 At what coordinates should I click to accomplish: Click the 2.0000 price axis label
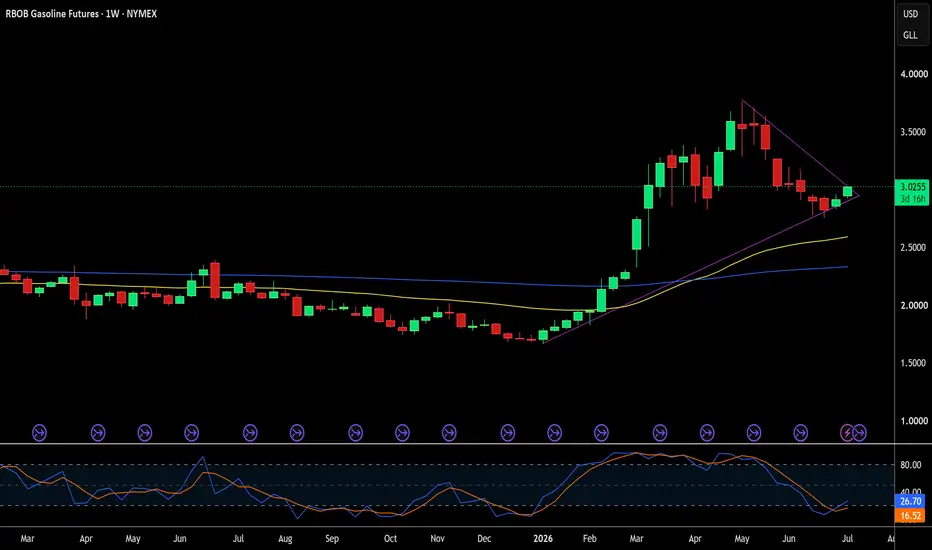(914, 305)
